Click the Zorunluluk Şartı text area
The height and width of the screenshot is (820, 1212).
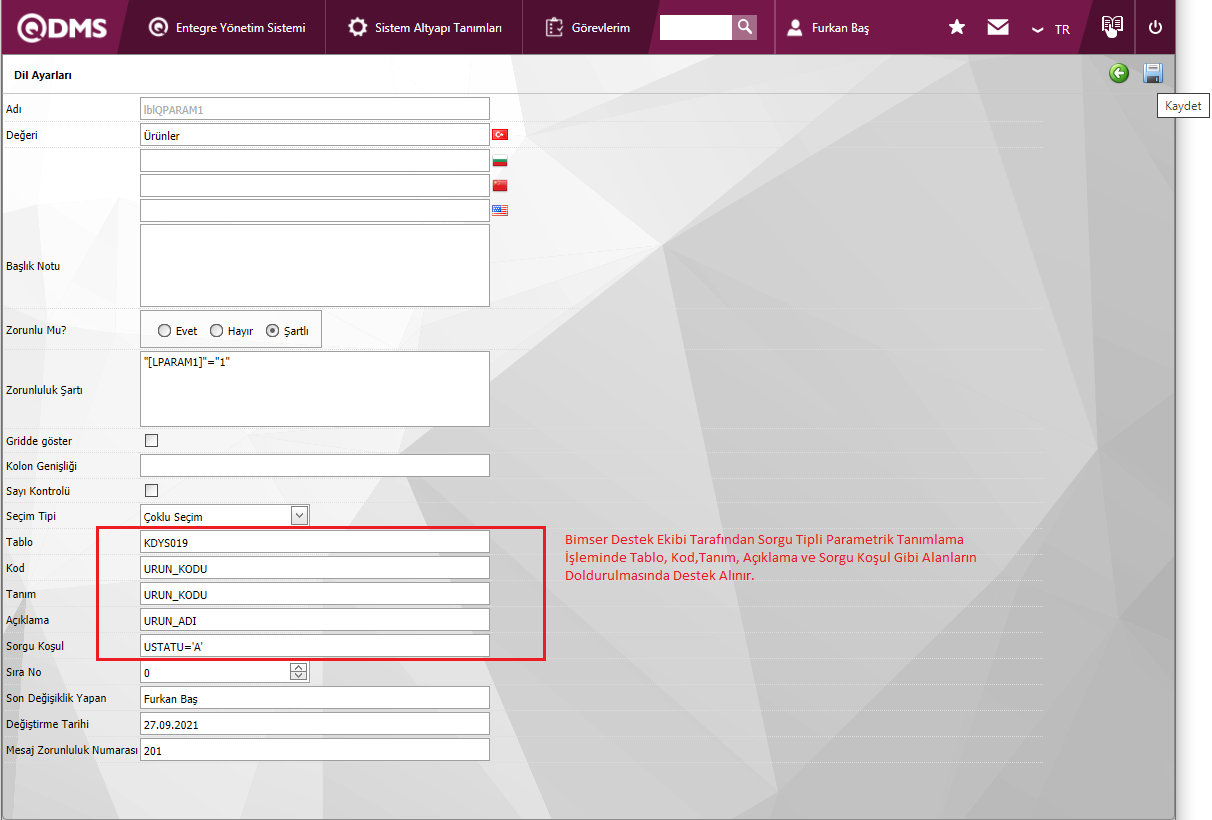[315, 388]
